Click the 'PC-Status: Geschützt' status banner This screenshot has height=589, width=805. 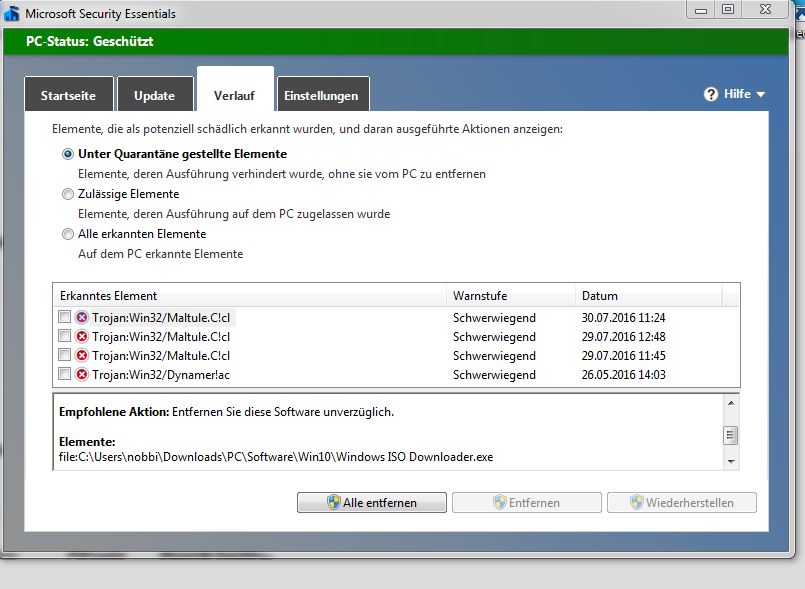[396, 42]
